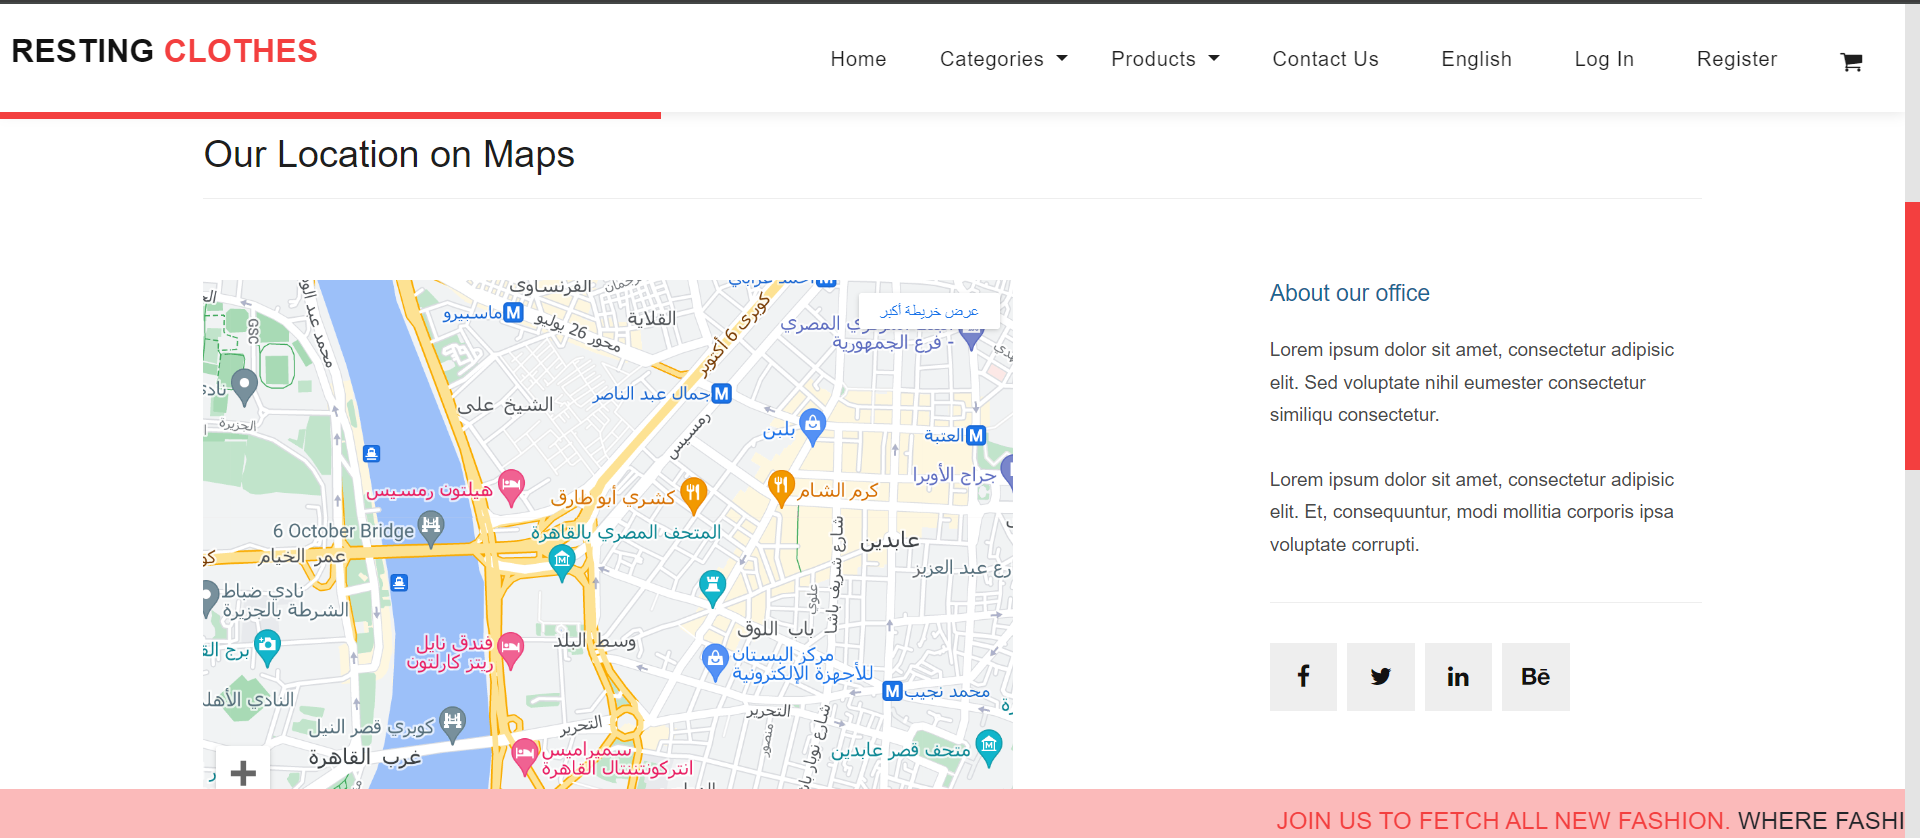Click the blue shopping pin near نلبن
Screen dimensions: 1920x838
point(813,426)
